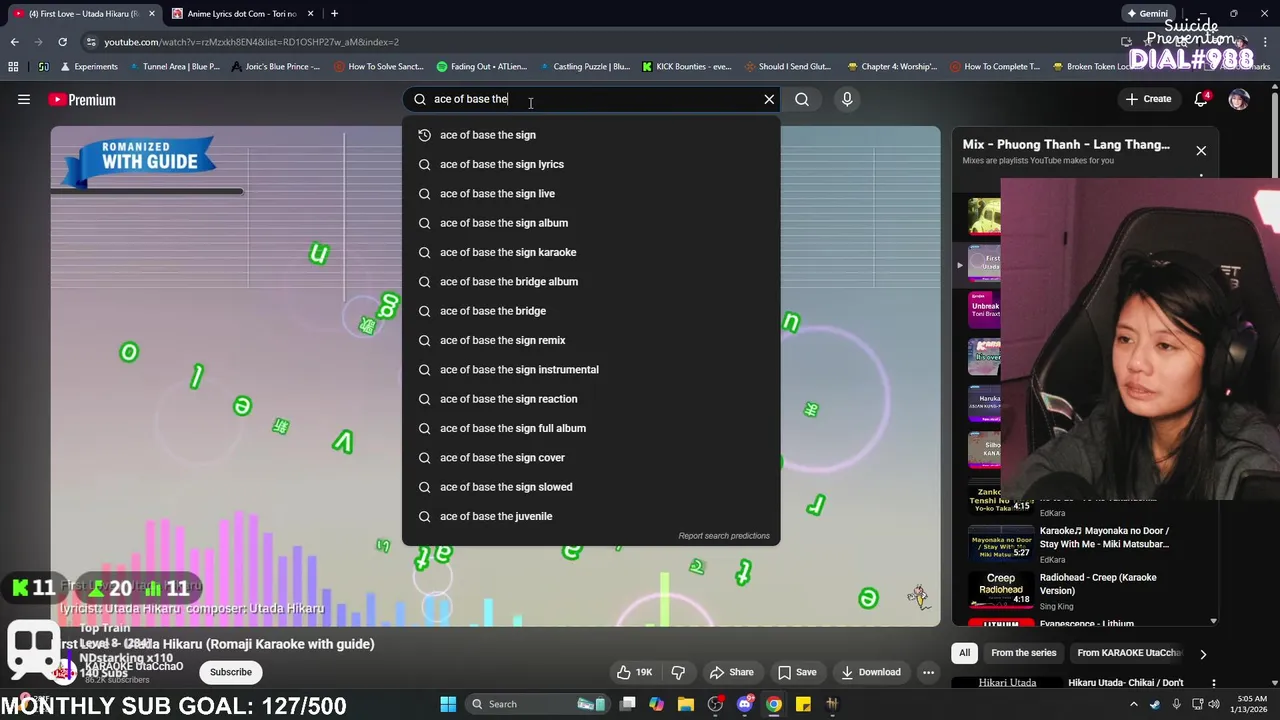
Task: Choose 'ace of base the juvenile' suggestion
Action: [x=590, y=516]
